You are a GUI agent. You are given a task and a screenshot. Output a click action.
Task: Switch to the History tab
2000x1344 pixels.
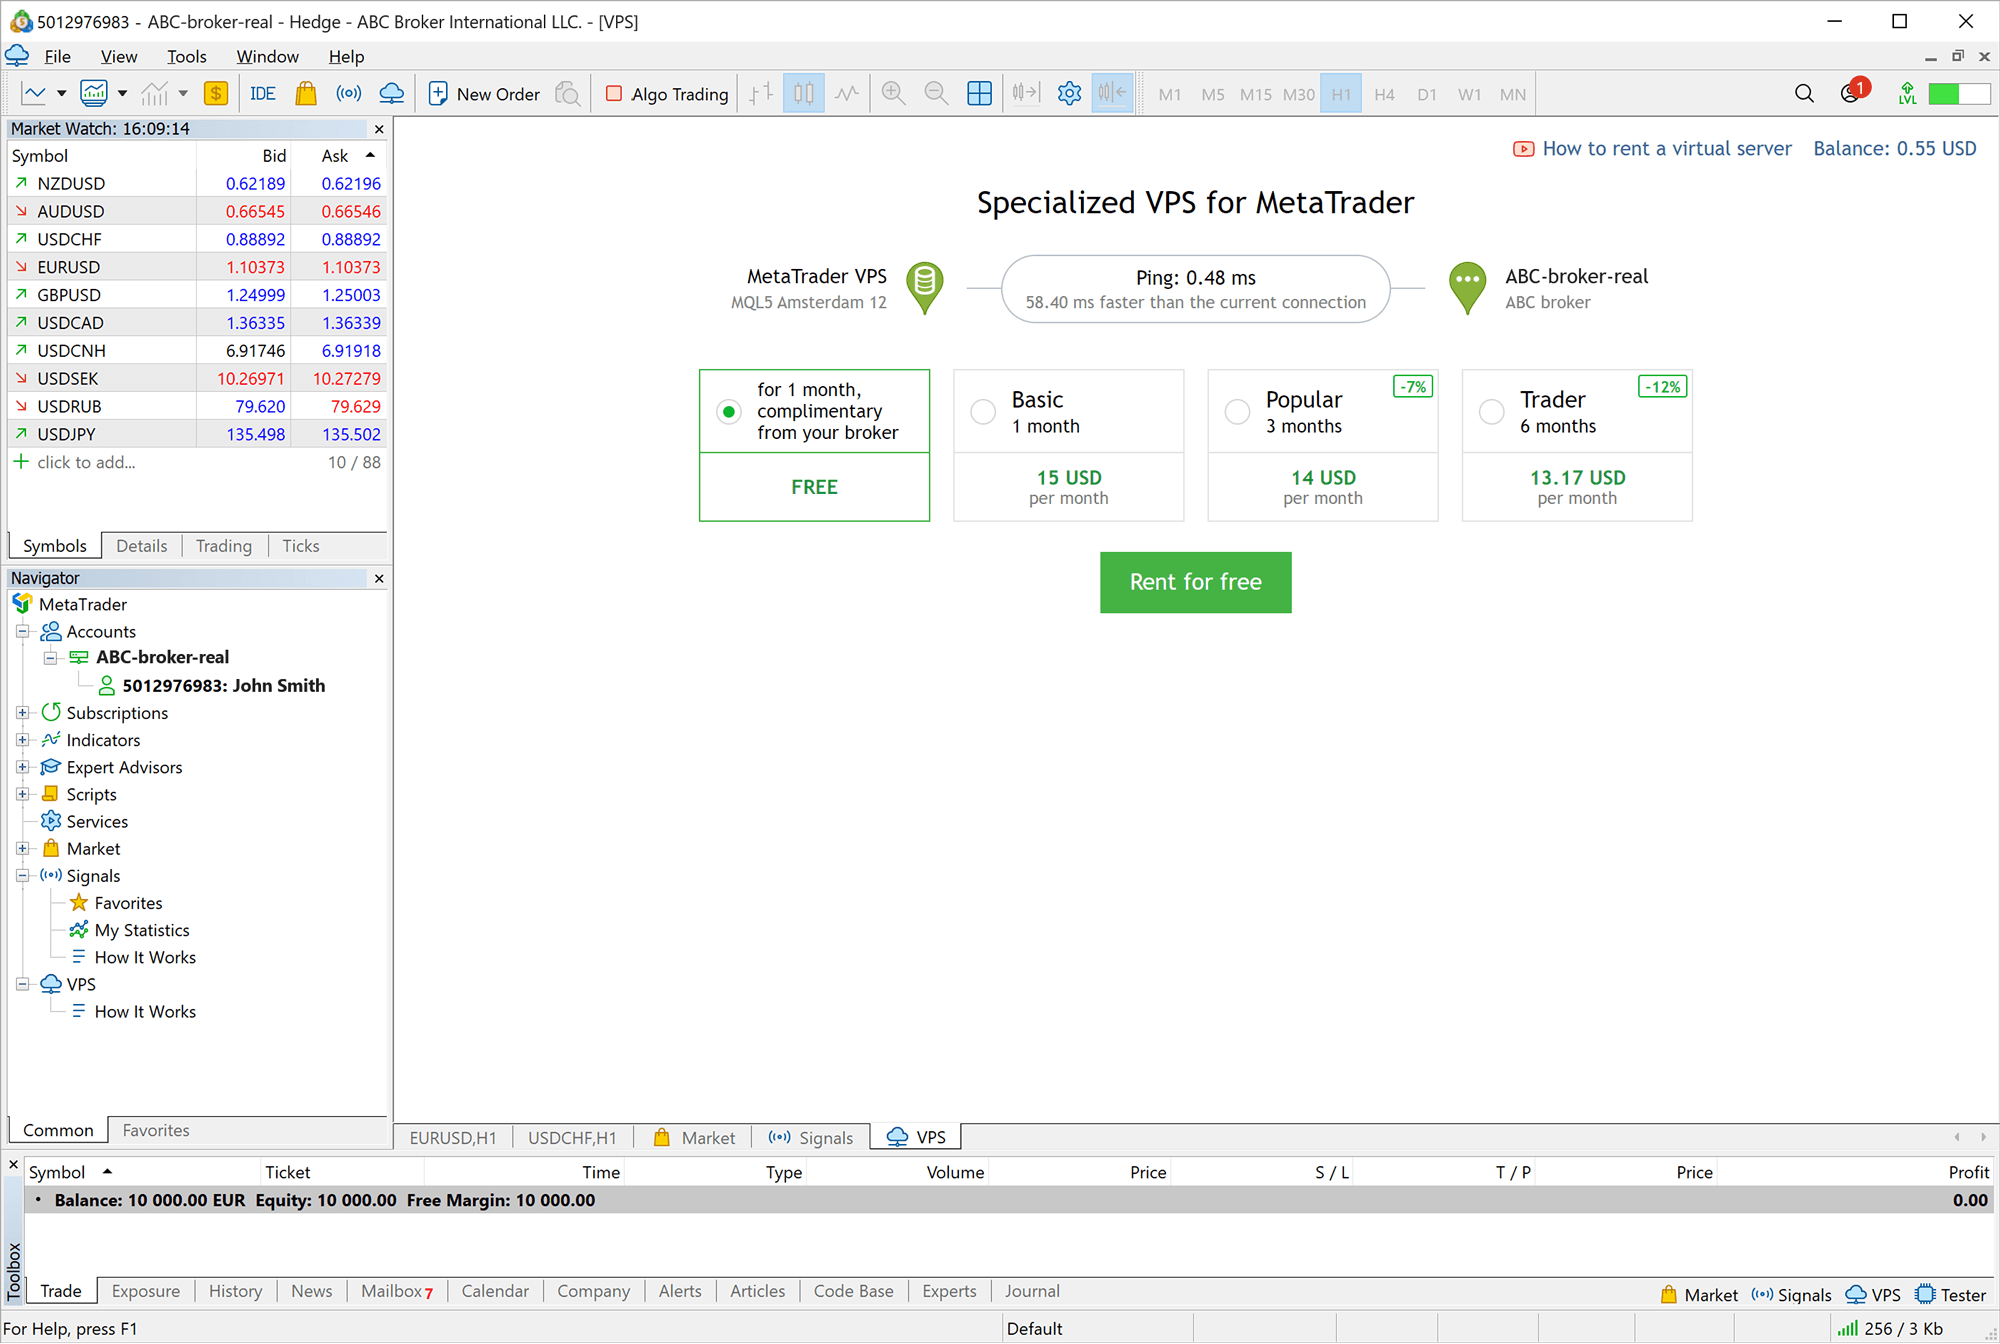tap(234, 1290)
